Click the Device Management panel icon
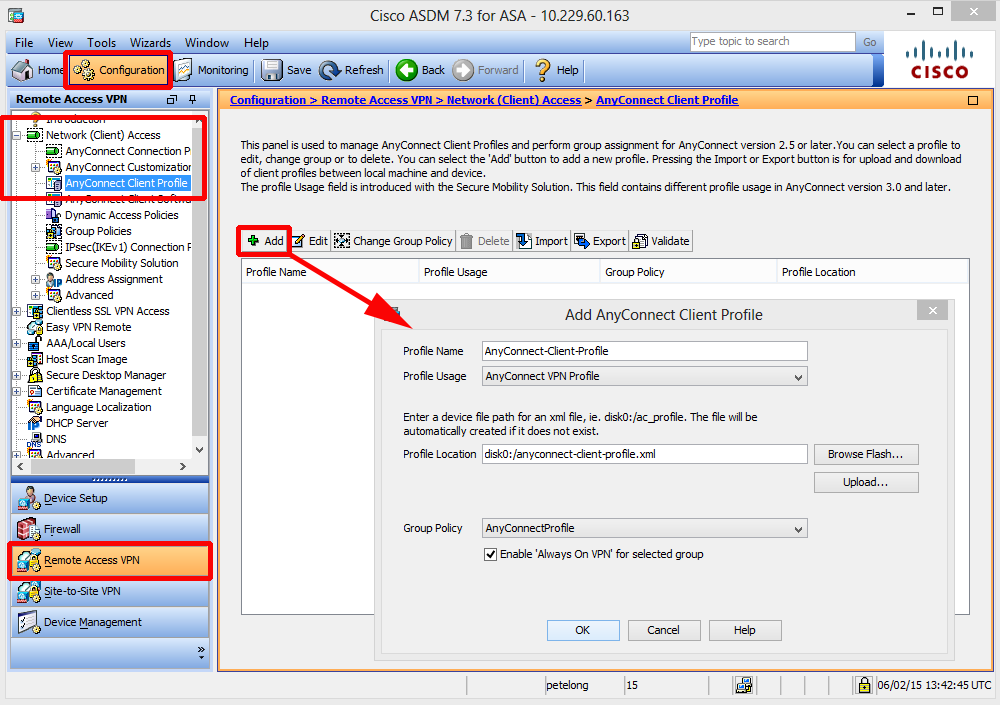Viewport: 1000px width, 705px height. (29, 622)
